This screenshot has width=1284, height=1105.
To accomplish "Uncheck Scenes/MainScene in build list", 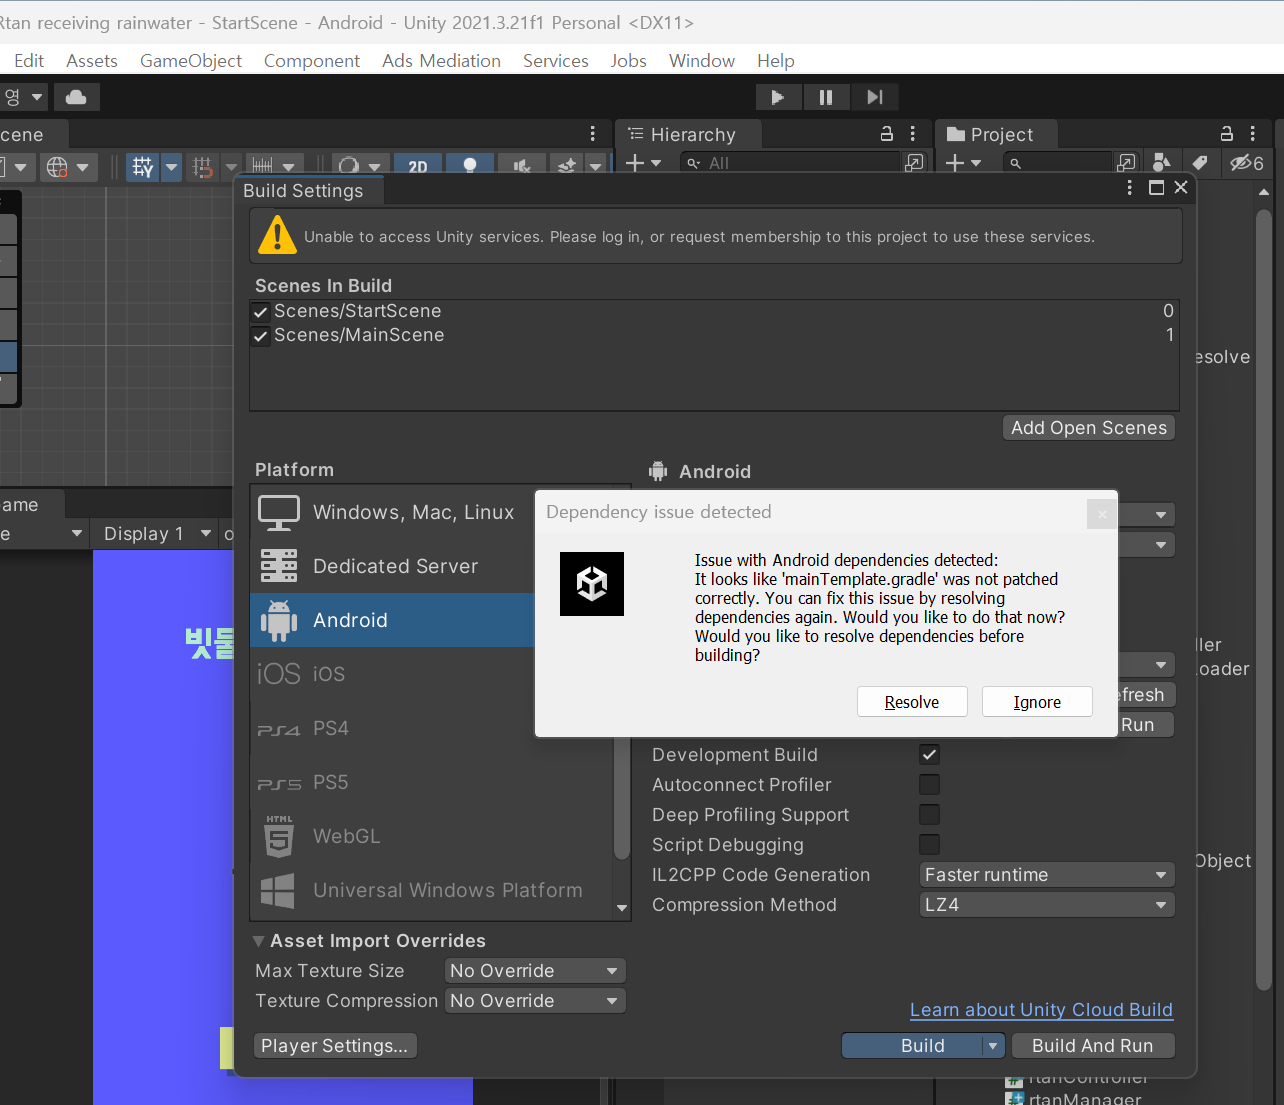I will (x=261, y=336).
